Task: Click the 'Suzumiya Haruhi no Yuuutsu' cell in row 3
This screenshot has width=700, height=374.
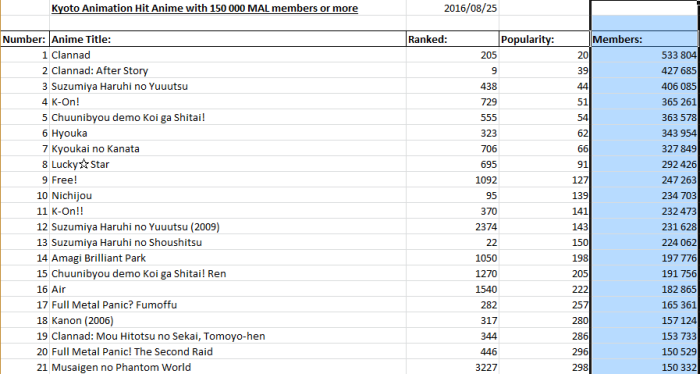Action: (x=228, y=86)
